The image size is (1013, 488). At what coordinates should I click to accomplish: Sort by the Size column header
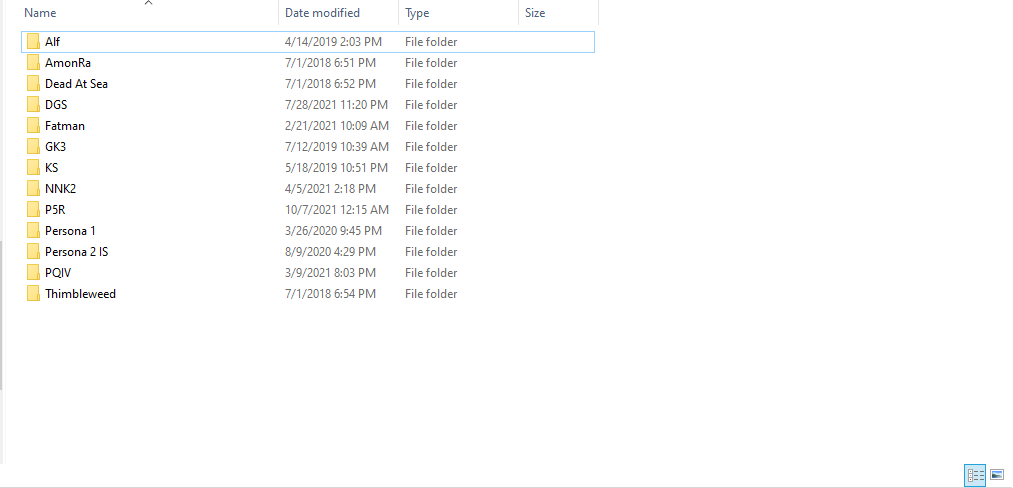[x=535, y=13]
